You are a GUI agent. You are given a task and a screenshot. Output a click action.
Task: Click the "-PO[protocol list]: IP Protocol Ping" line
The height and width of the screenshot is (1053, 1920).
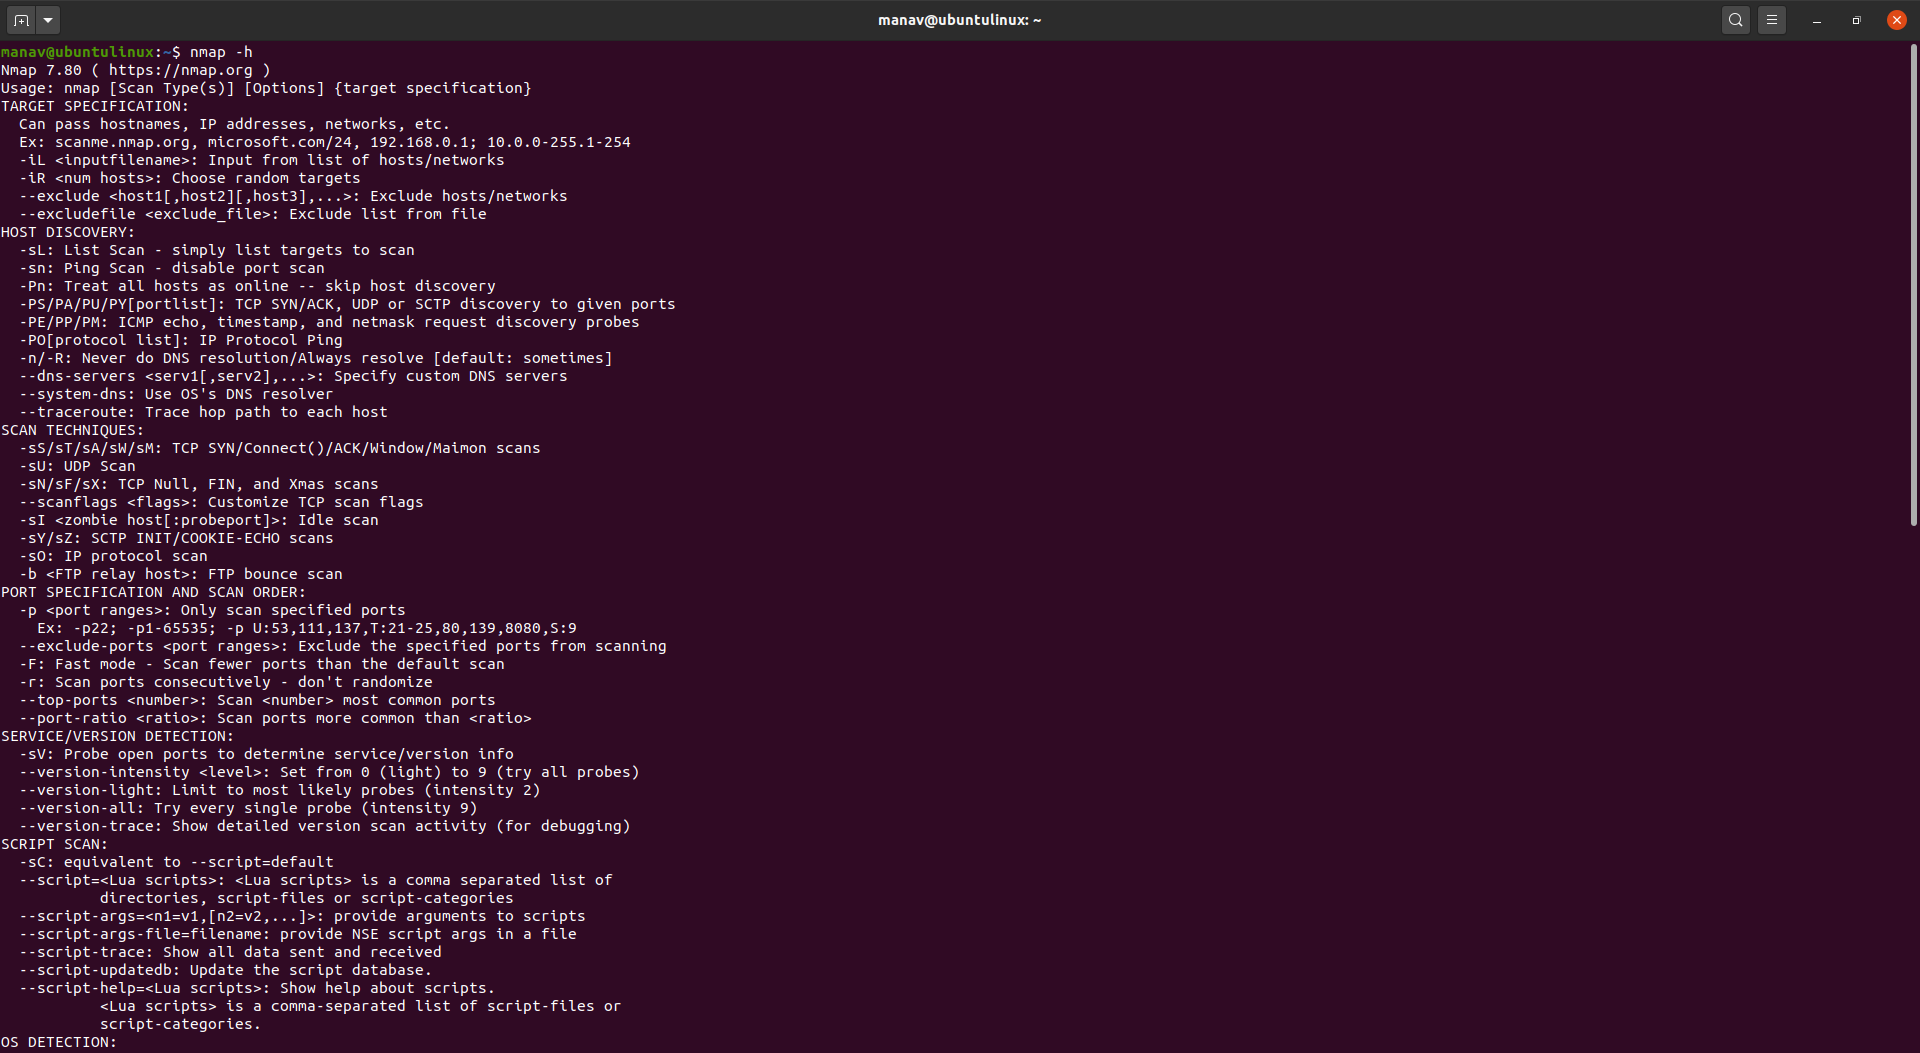pyautogui.click(x=181, y=340)
